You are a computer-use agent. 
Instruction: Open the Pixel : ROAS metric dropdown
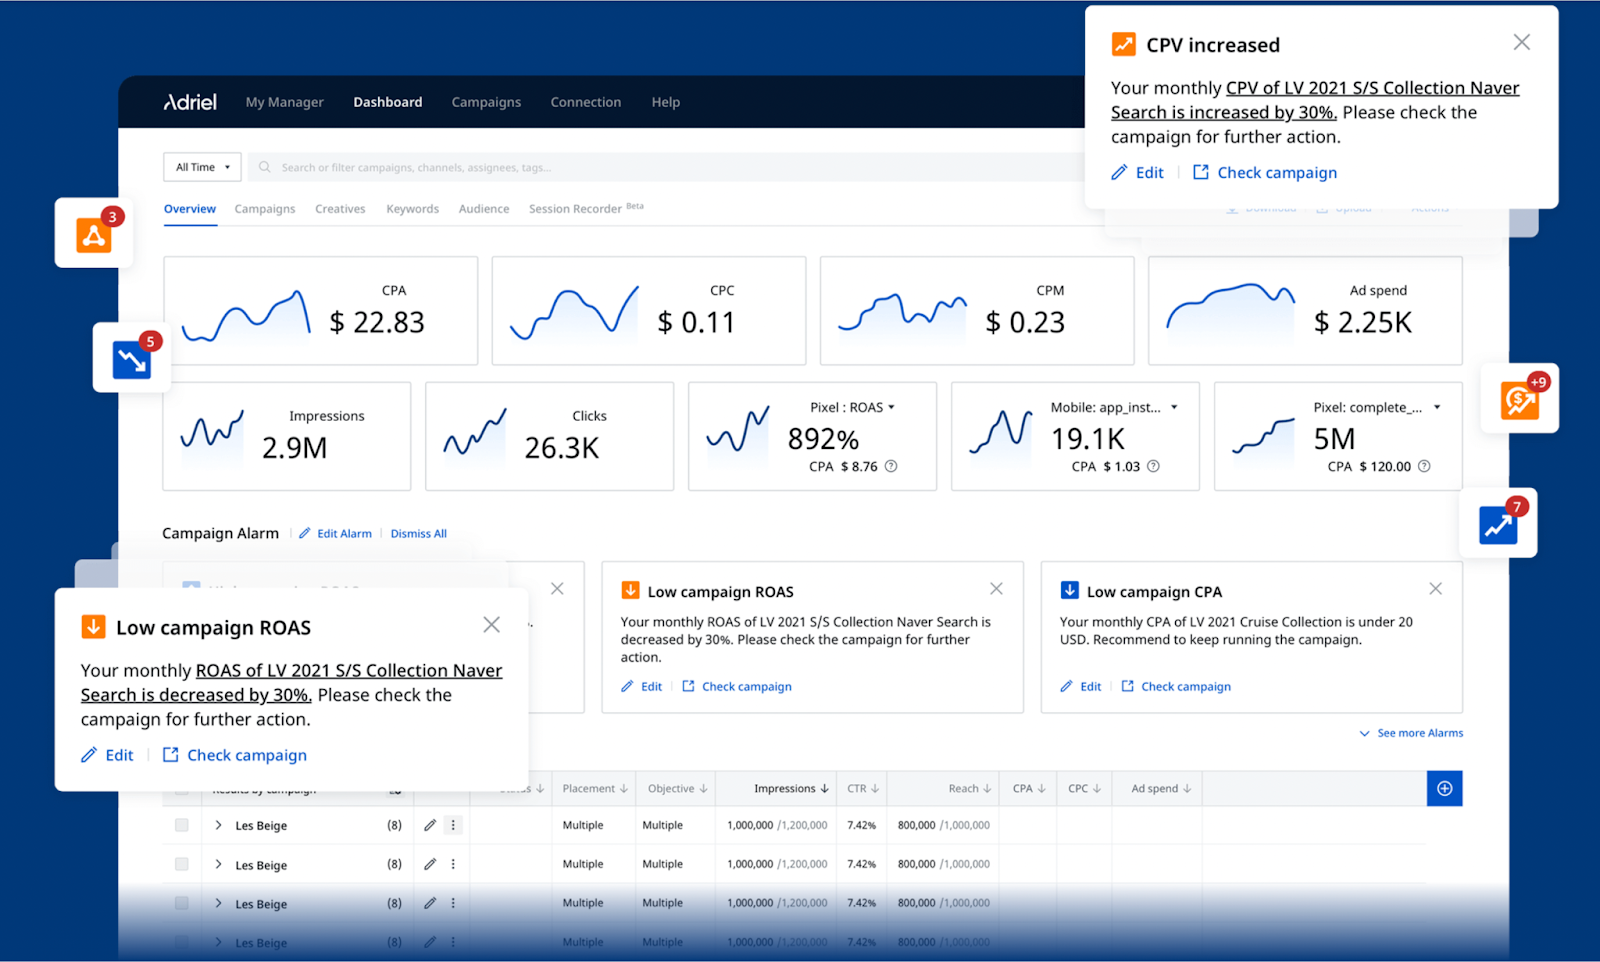pos(852,408)
